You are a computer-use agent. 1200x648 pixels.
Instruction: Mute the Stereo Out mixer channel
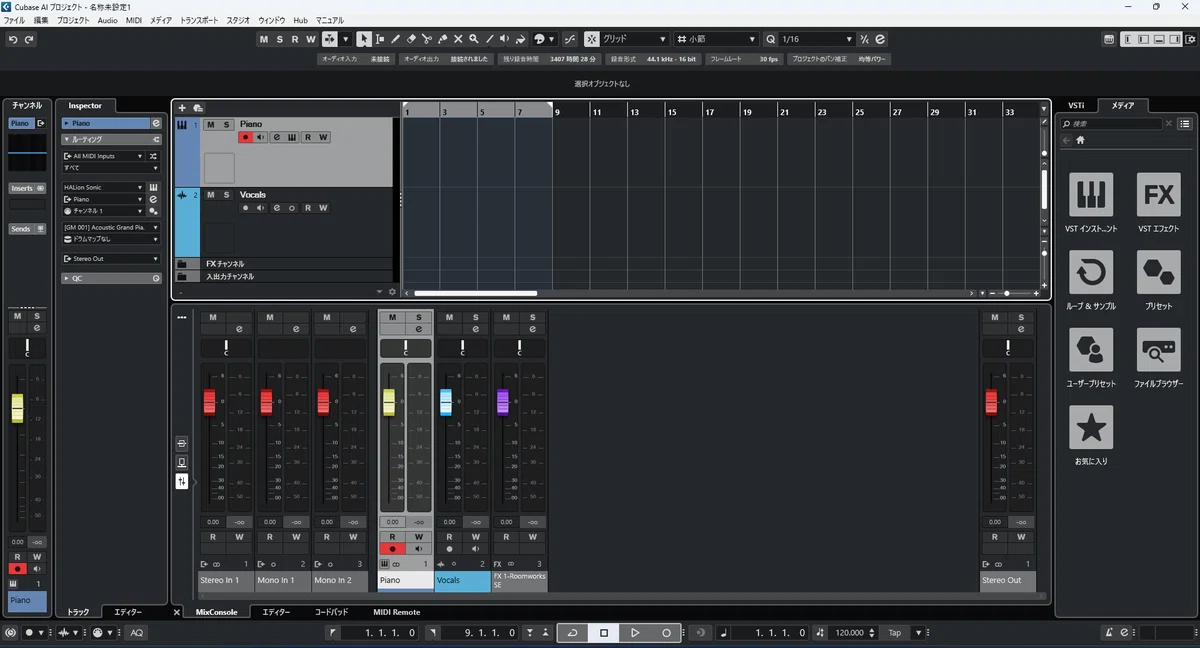(x=994, y=317)
